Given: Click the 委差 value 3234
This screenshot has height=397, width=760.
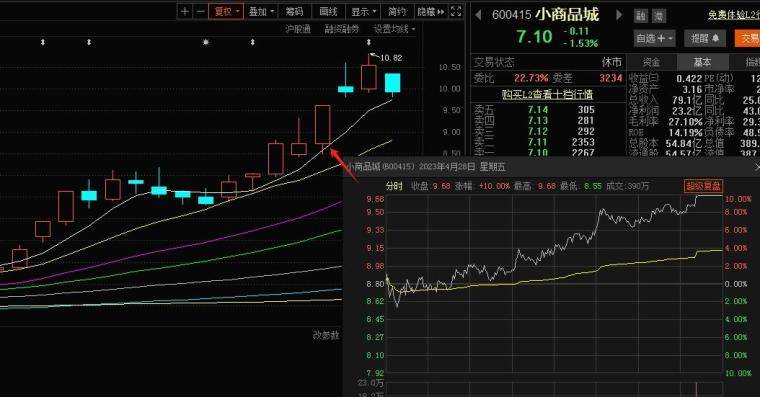Looking at the screenshot, I should pyautogui.click(x=611, y=78).
